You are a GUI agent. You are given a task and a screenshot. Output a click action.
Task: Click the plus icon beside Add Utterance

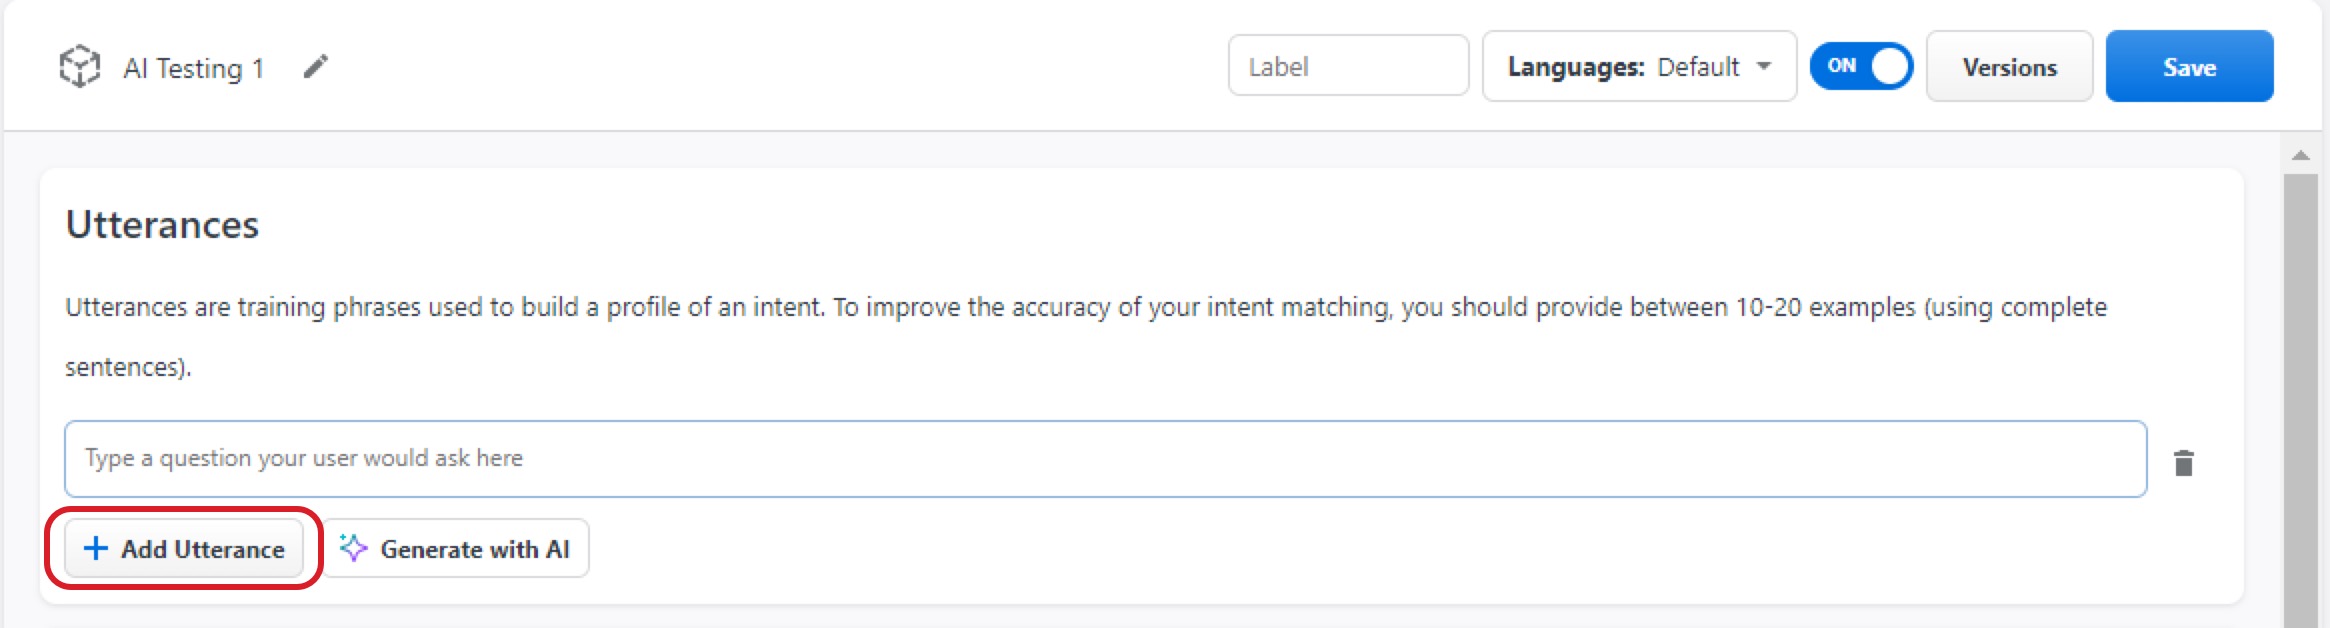(x=95, y=548)
